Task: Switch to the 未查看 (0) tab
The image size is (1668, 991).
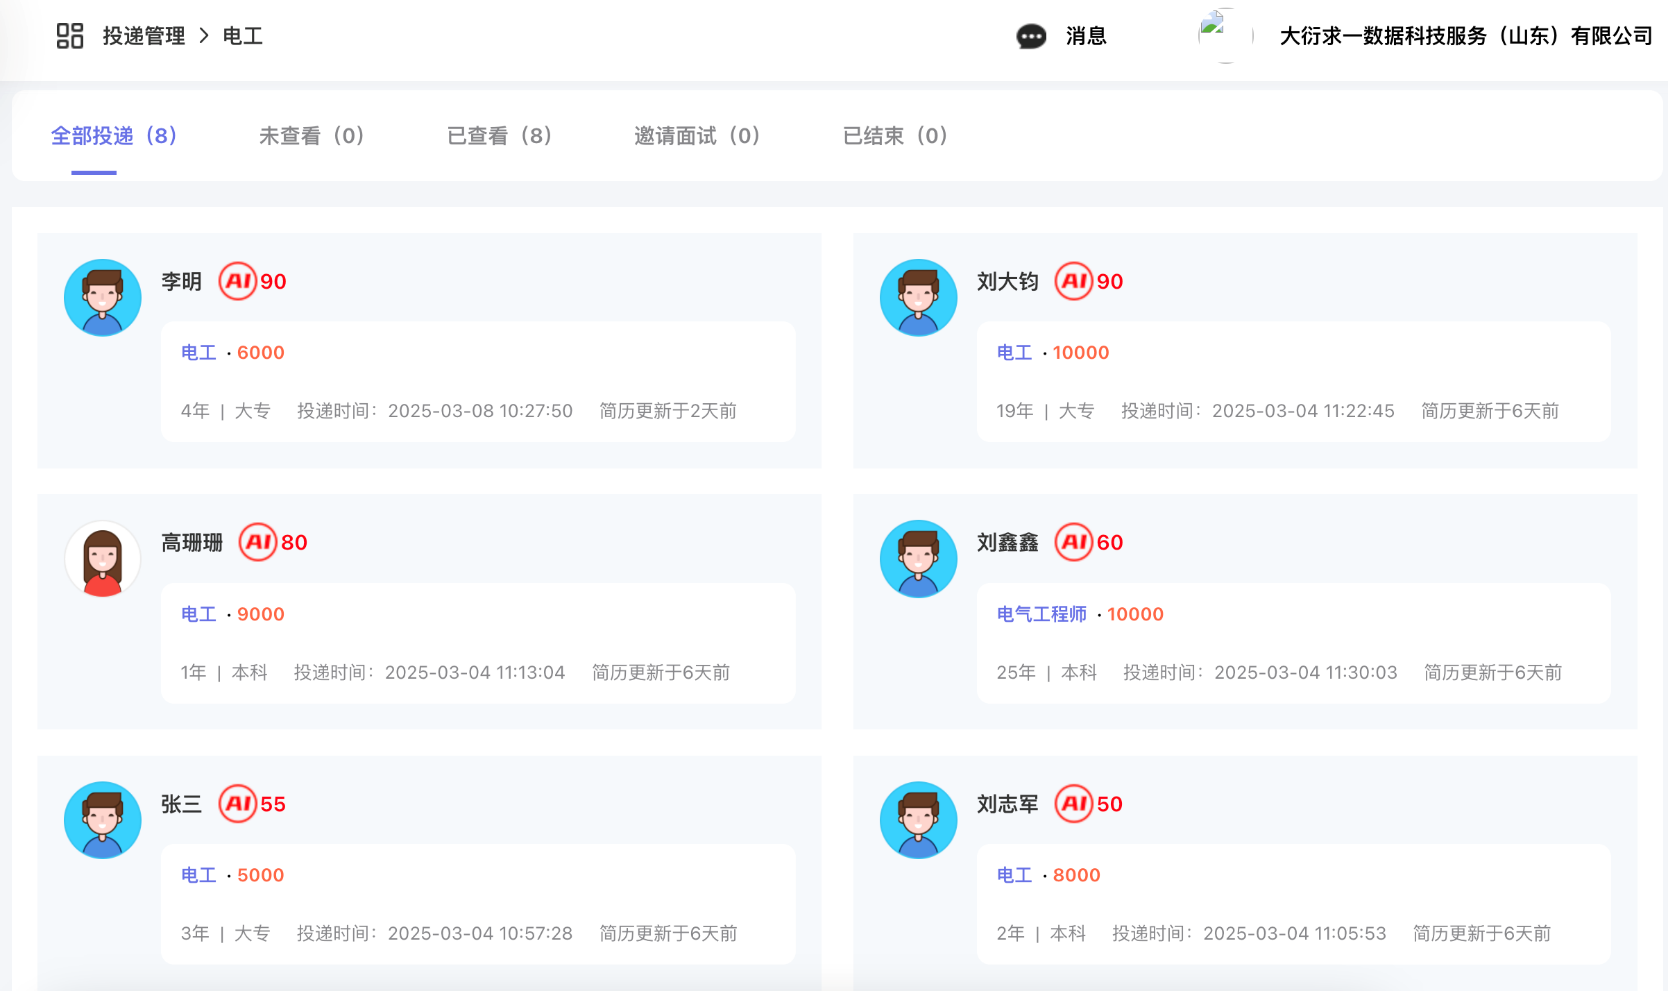Action: [311, 136]
